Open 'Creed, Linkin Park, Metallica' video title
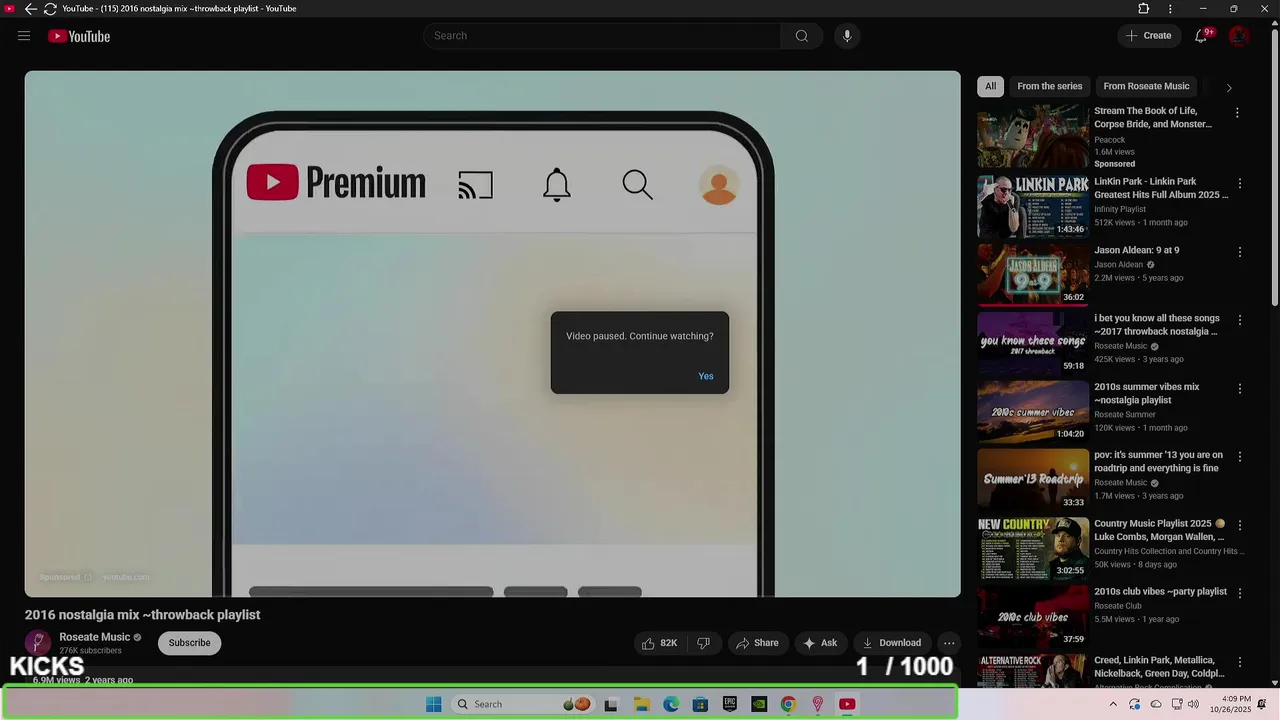 pos(1159,667)
